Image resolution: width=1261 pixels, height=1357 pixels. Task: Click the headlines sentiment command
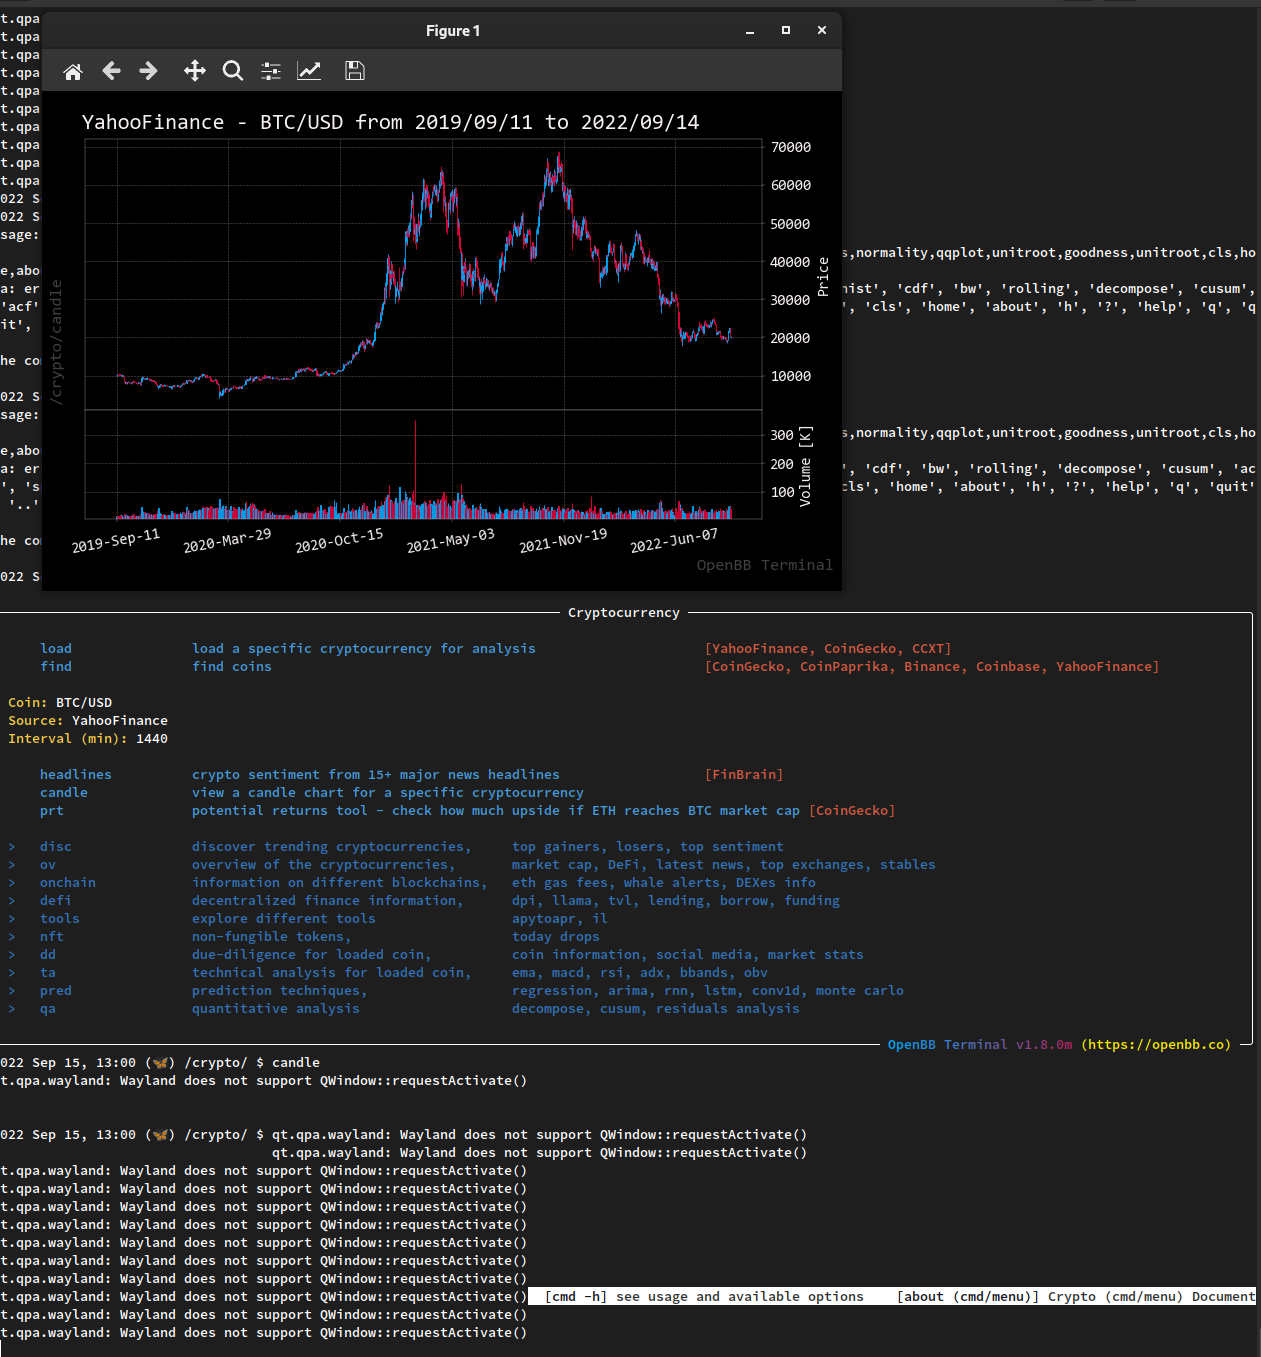click(x=75, y=774)
